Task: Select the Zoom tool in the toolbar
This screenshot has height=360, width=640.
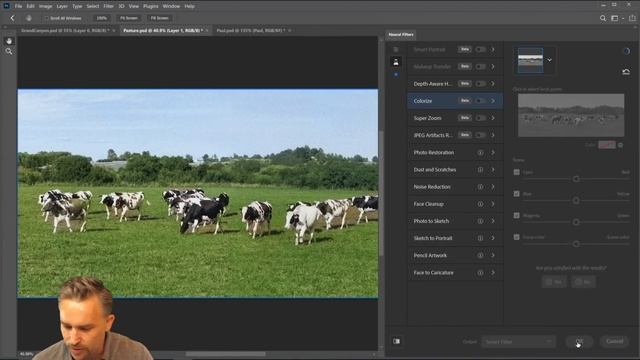Action: (9, 51)
